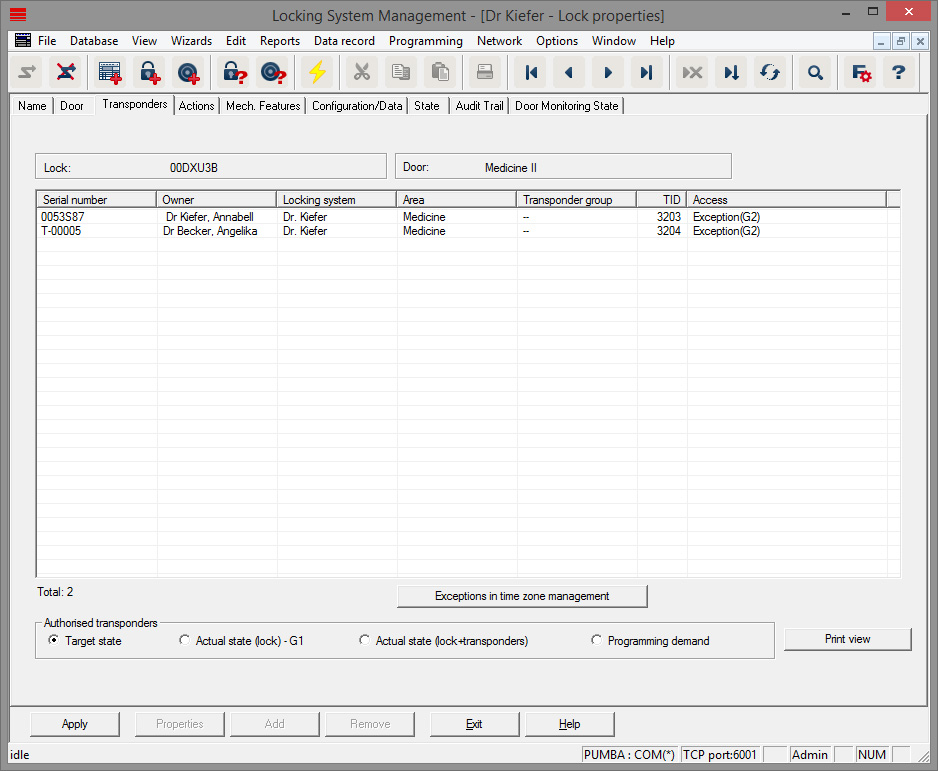
Task: Open the Configuration/Data tab
Action: (x=356, y=106)
